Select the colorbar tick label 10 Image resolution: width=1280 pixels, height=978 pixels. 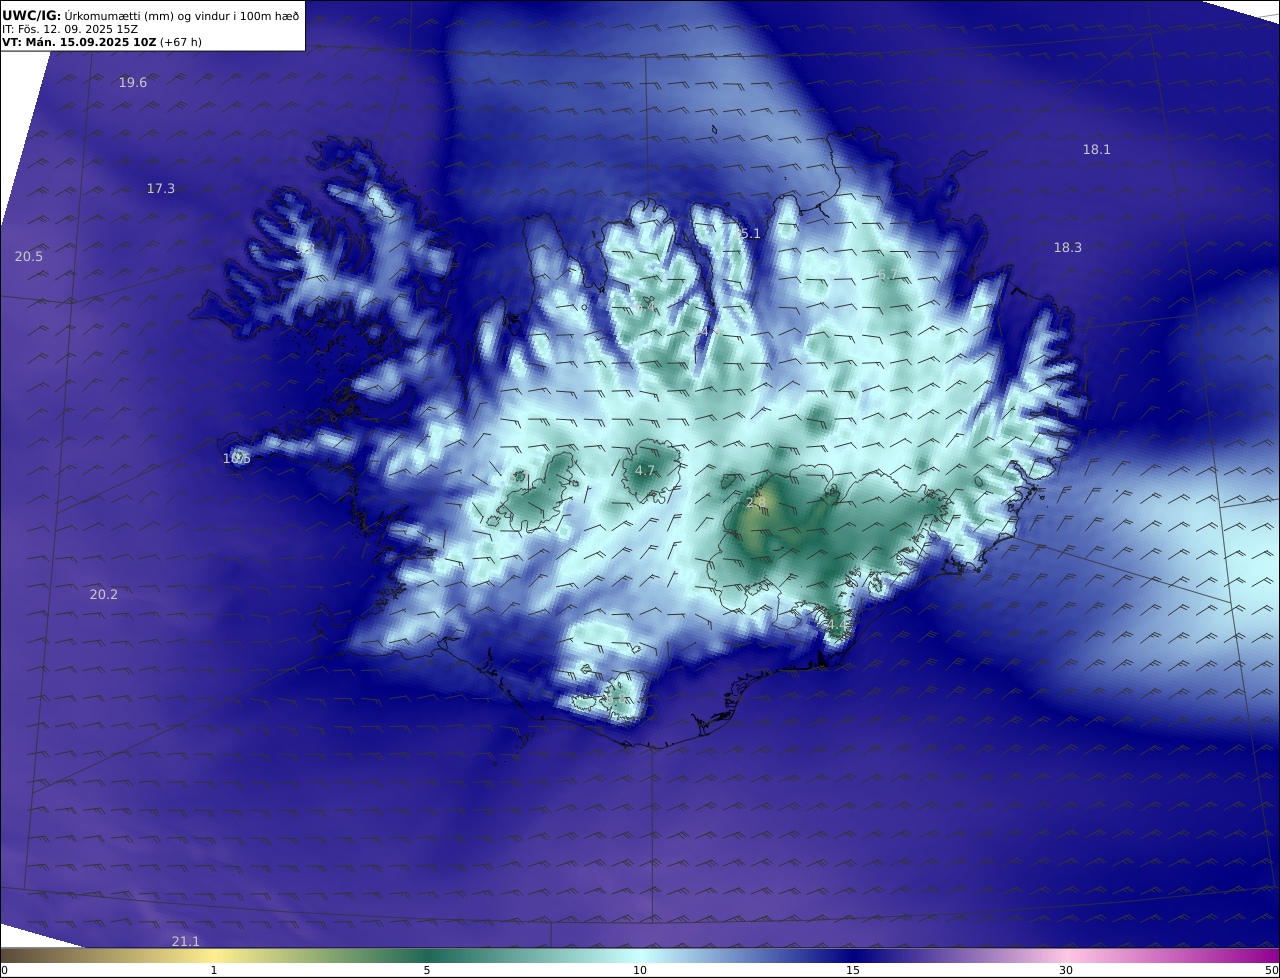point(640,970)
